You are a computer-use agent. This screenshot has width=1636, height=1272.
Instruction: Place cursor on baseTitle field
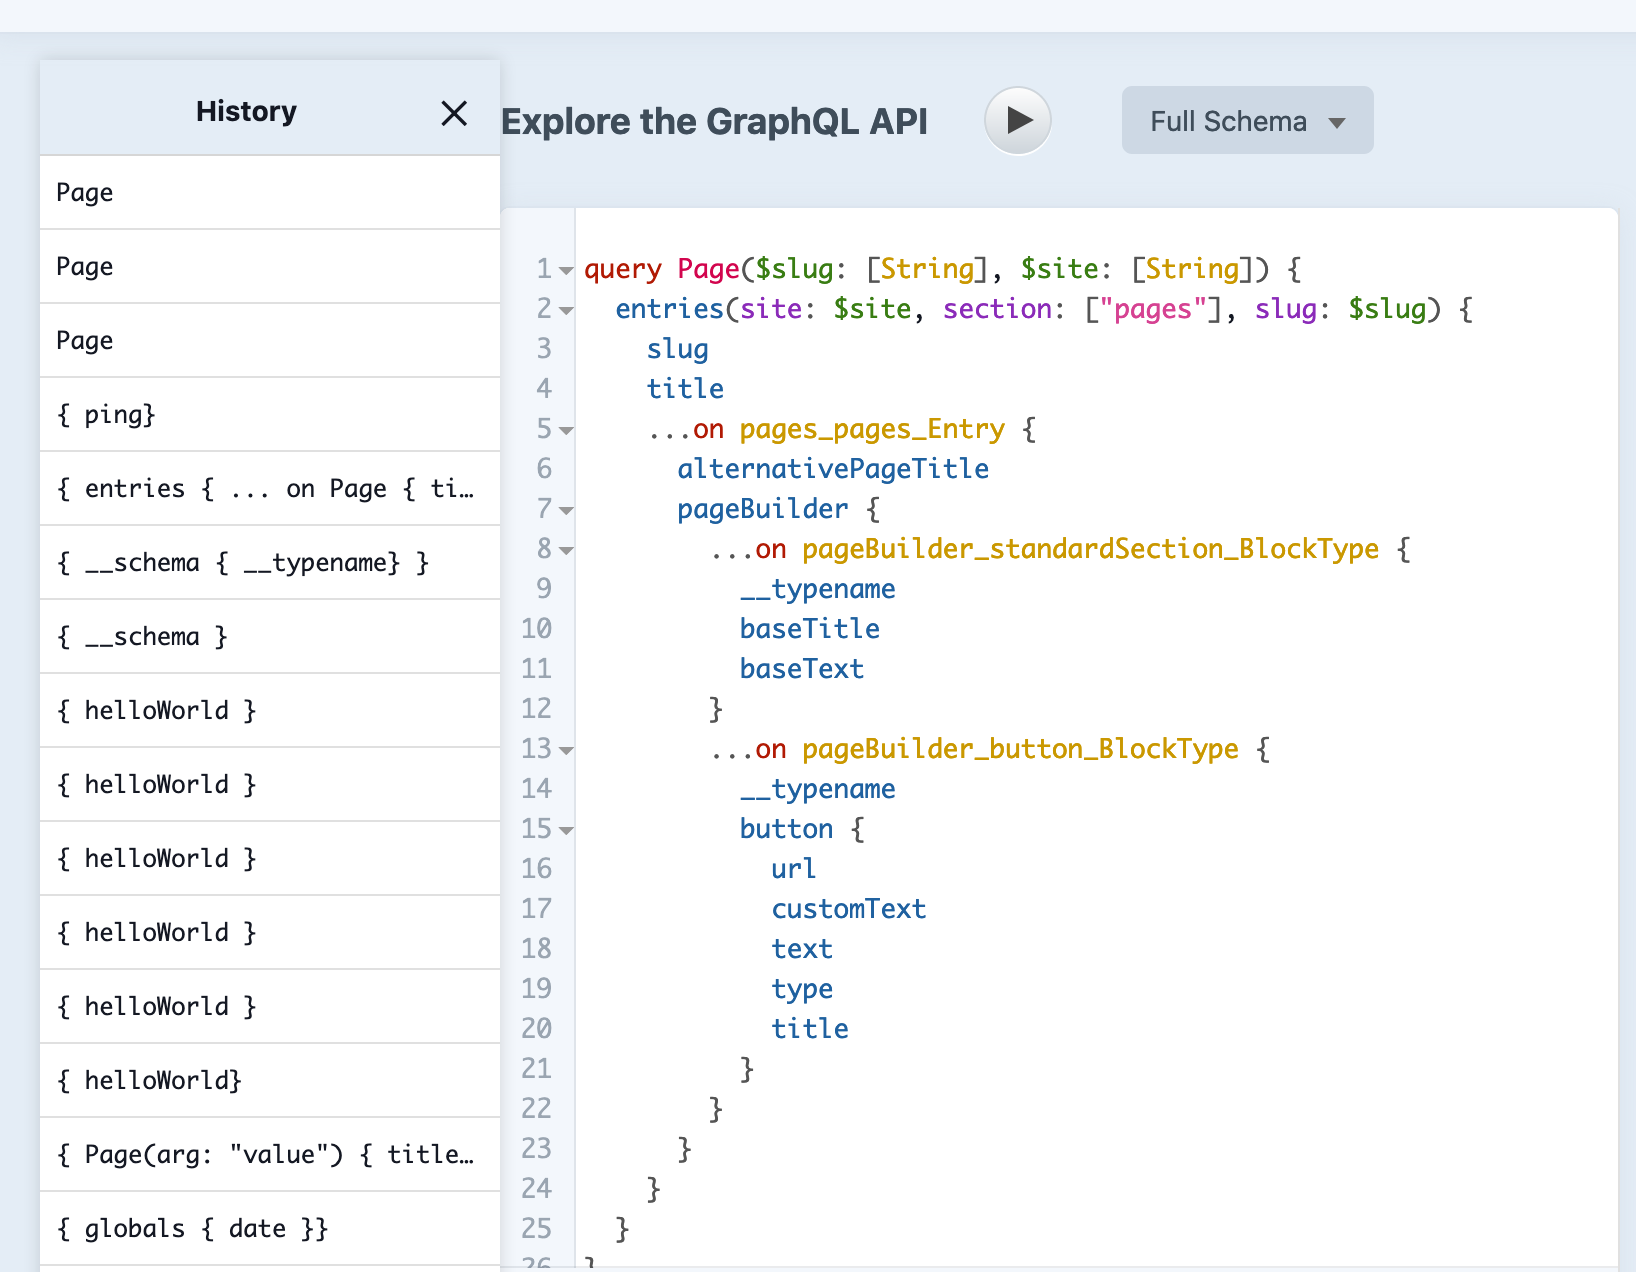pos(810,629)
